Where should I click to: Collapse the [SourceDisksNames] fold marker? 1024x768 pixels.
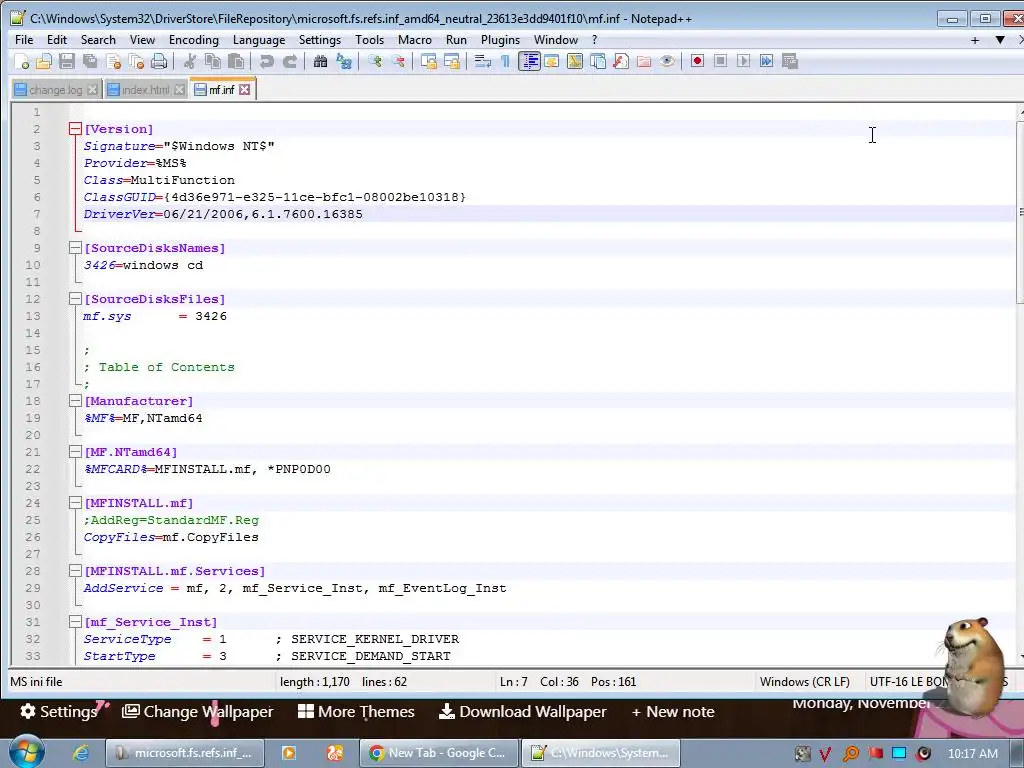(x=75, y=248)
